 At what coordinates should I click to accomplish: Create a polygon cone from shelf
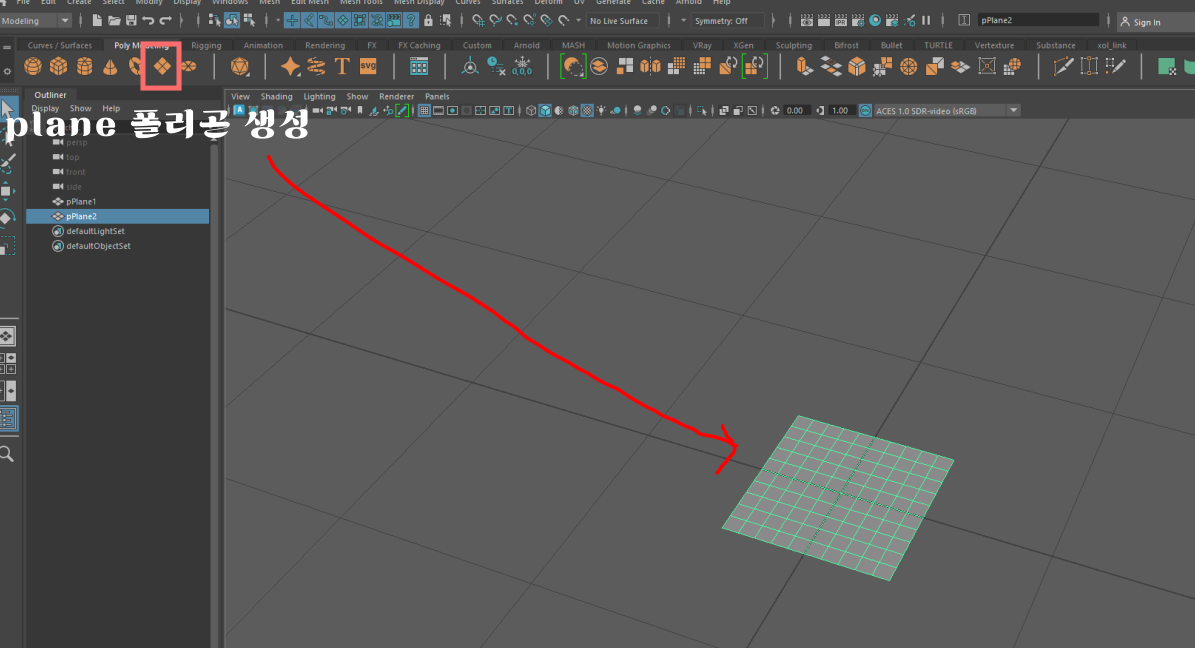click(x=111, y=67)
